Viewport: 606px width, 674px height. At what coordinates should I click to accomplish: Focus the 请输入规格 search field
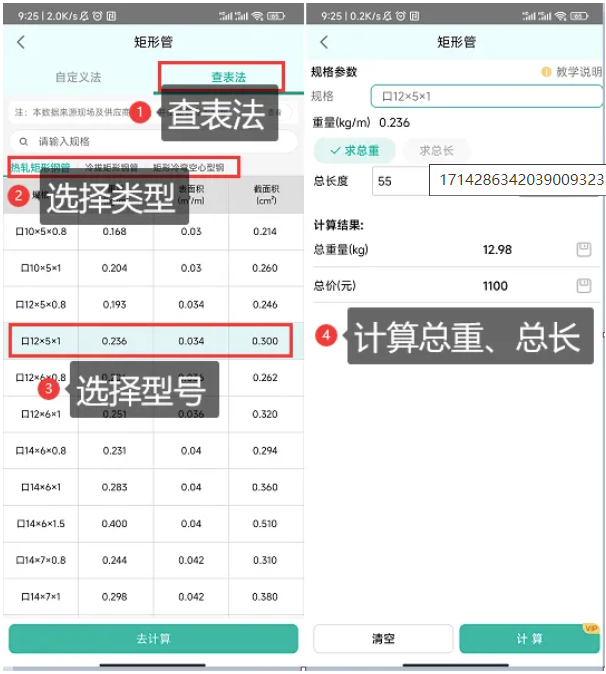(153, 141)
